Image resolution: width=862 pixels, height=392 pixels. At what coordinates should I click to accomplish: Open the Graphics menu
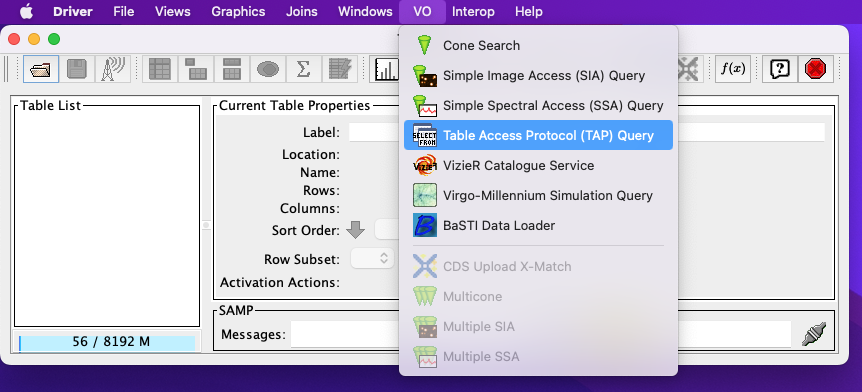[238, 12]
